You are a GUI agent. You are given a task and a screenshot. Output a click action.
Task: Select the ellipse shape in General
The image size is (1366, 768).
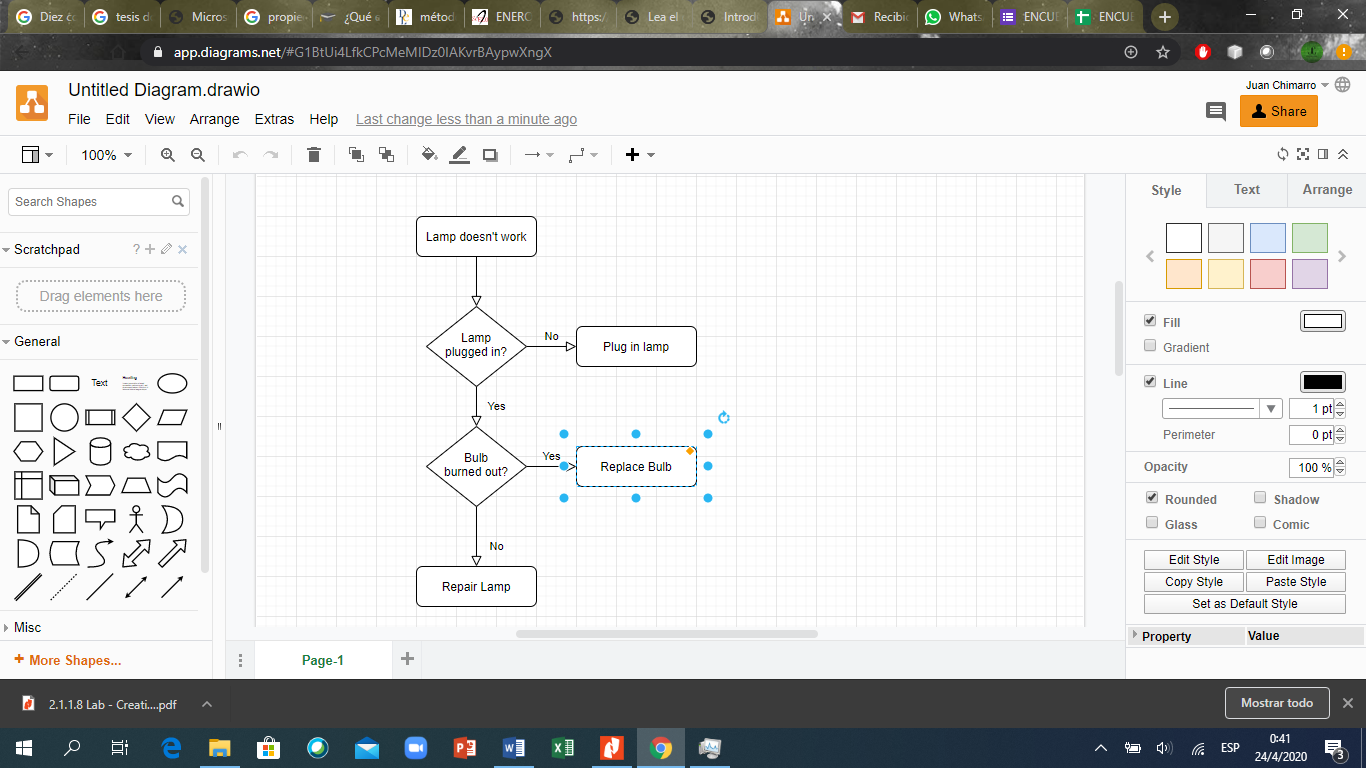pos(172,383)
